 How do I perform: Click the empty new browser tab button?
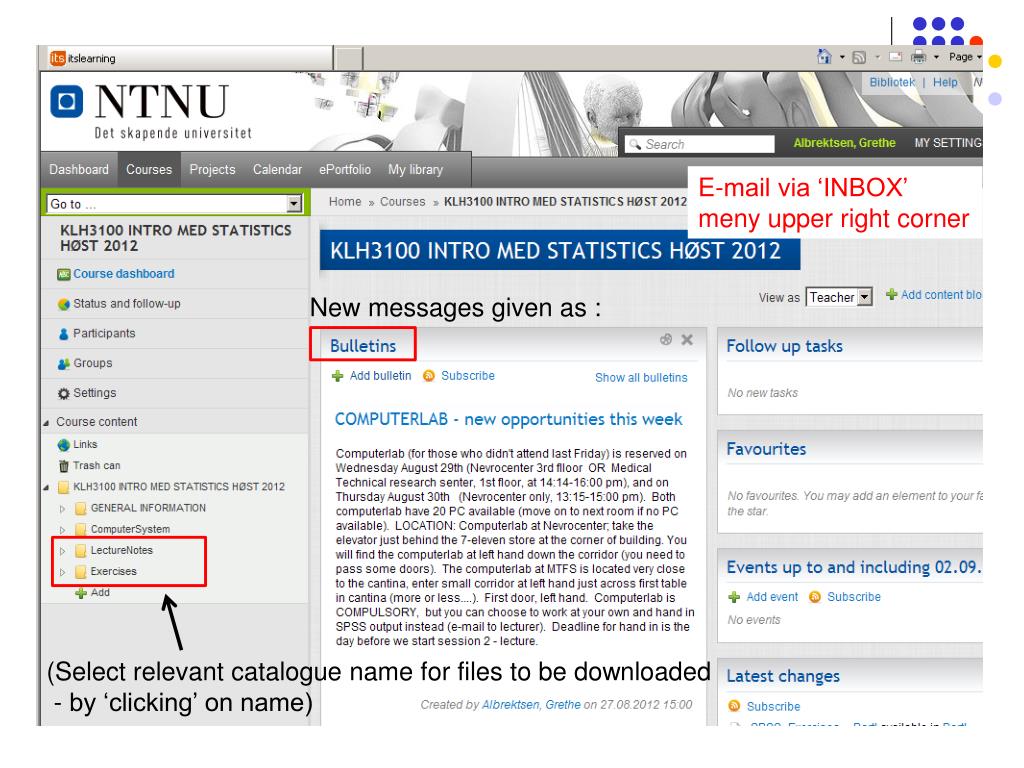click(x=349, y=58)
